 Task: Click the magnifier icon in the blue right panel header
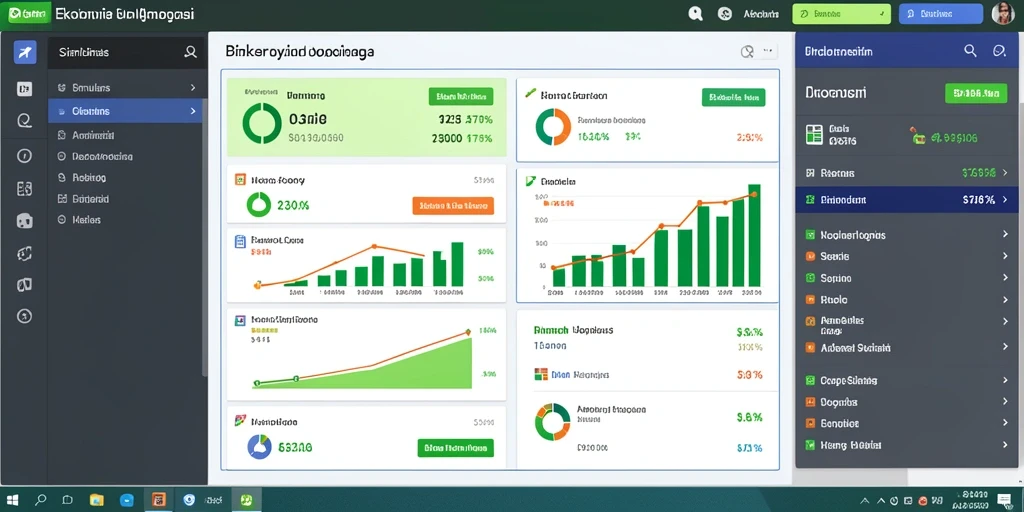pos(970,50)
